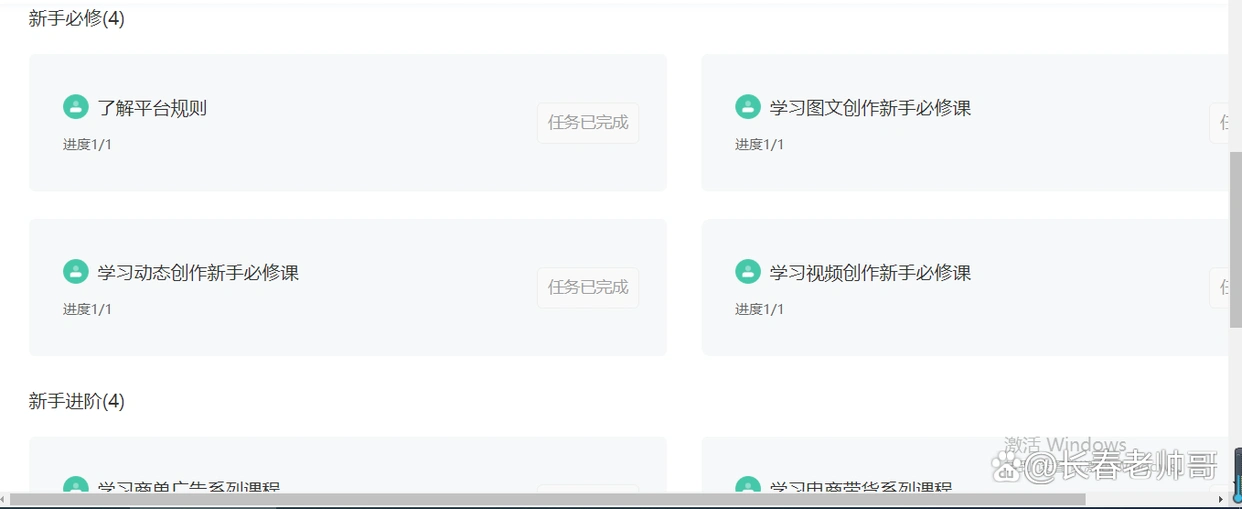The height and width of the screenshot is (509, 1242).
Task: Click 进度1/1 under 学习视频创作新手必修课
Action: click(759, 309)
